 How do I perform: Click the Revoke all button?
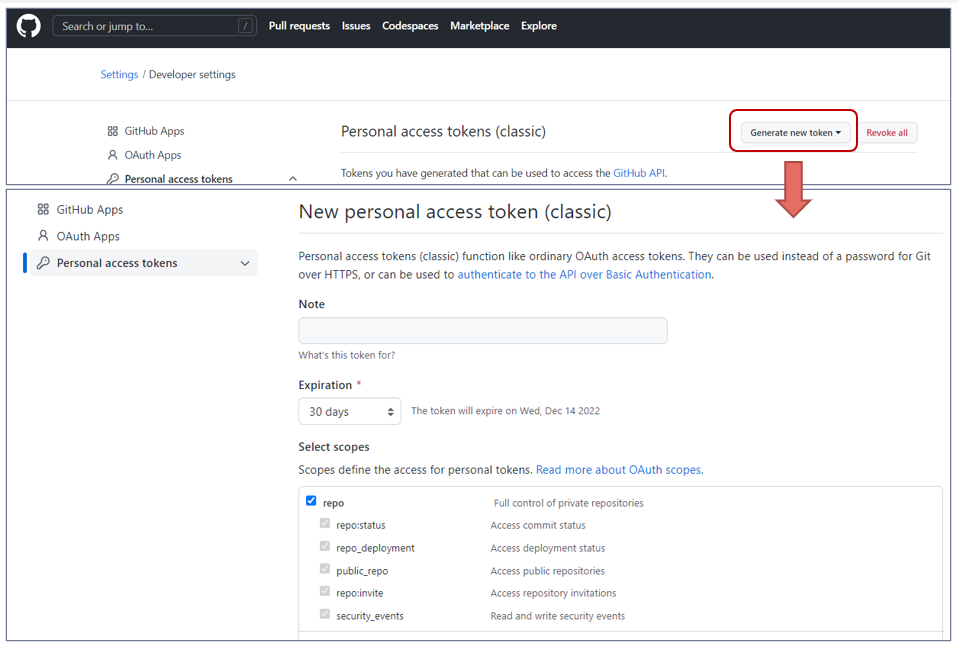tap(887, 132)
